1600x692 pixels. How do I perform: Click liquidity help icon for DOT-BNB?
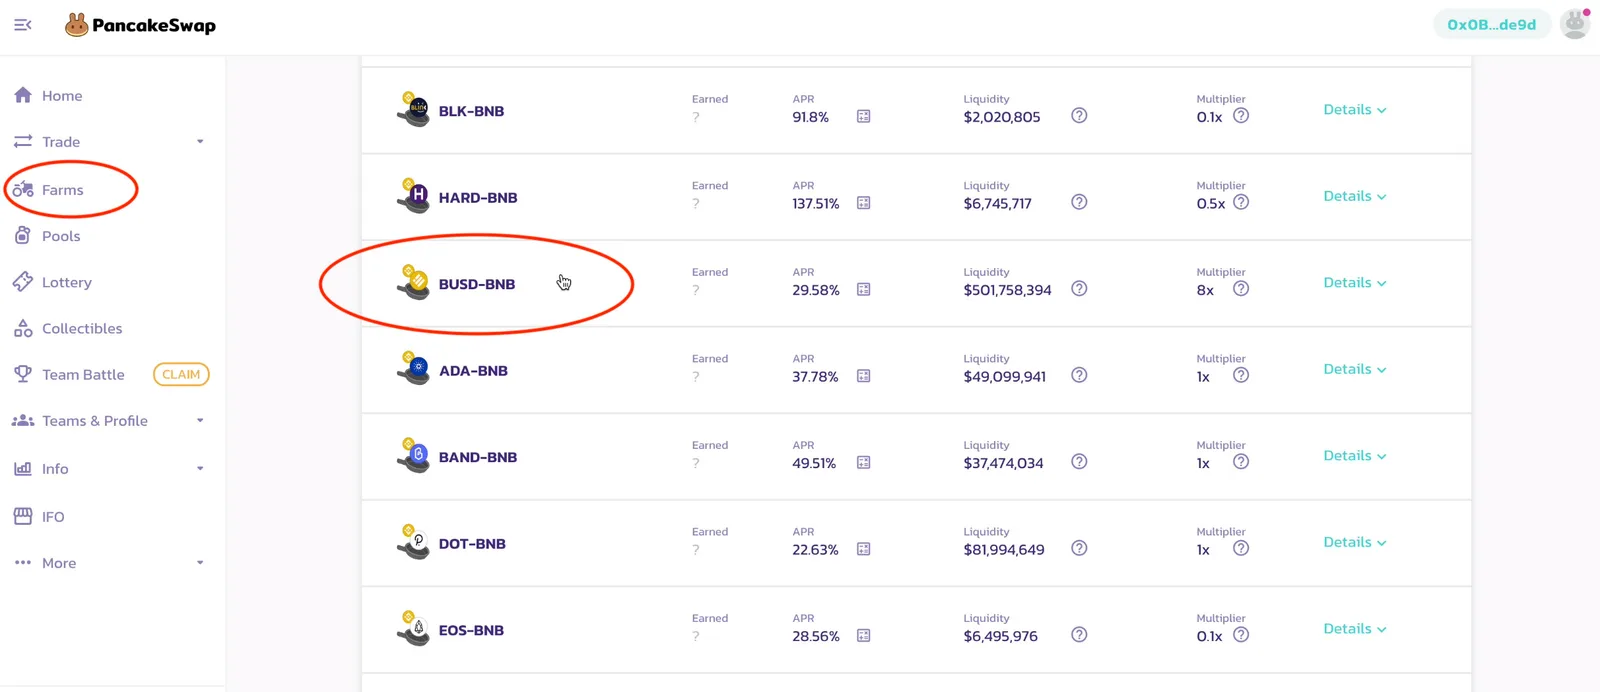1079,548
